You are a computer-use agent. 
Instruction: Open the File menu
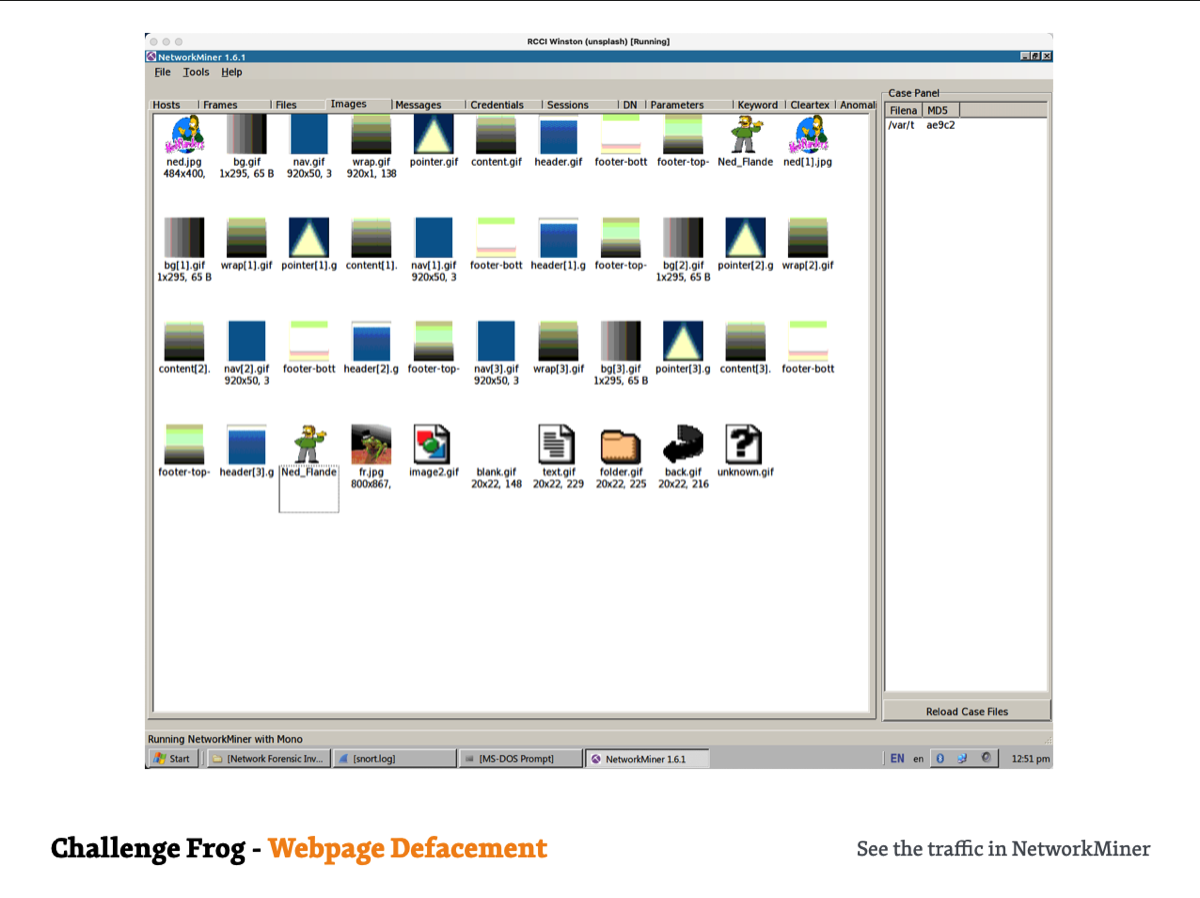(162, 72)
